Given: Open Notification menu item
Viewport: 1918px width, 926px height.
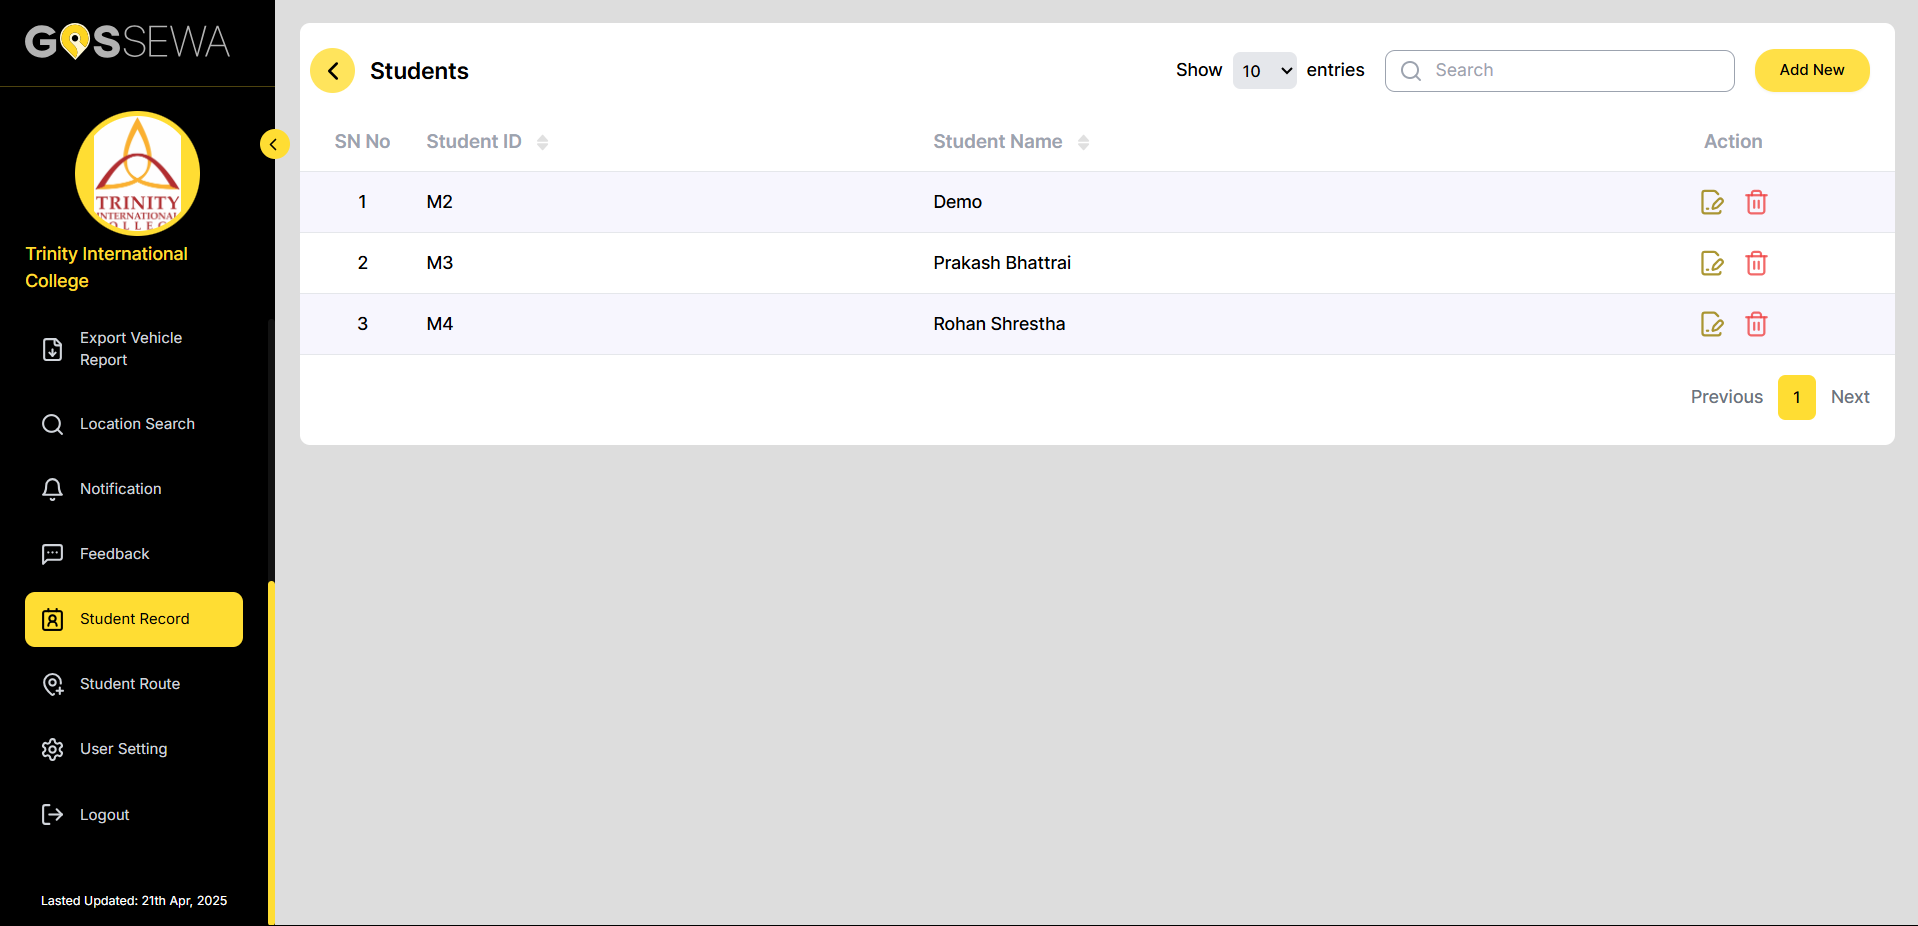Looking at the screenshot, I should coord(134,489).
